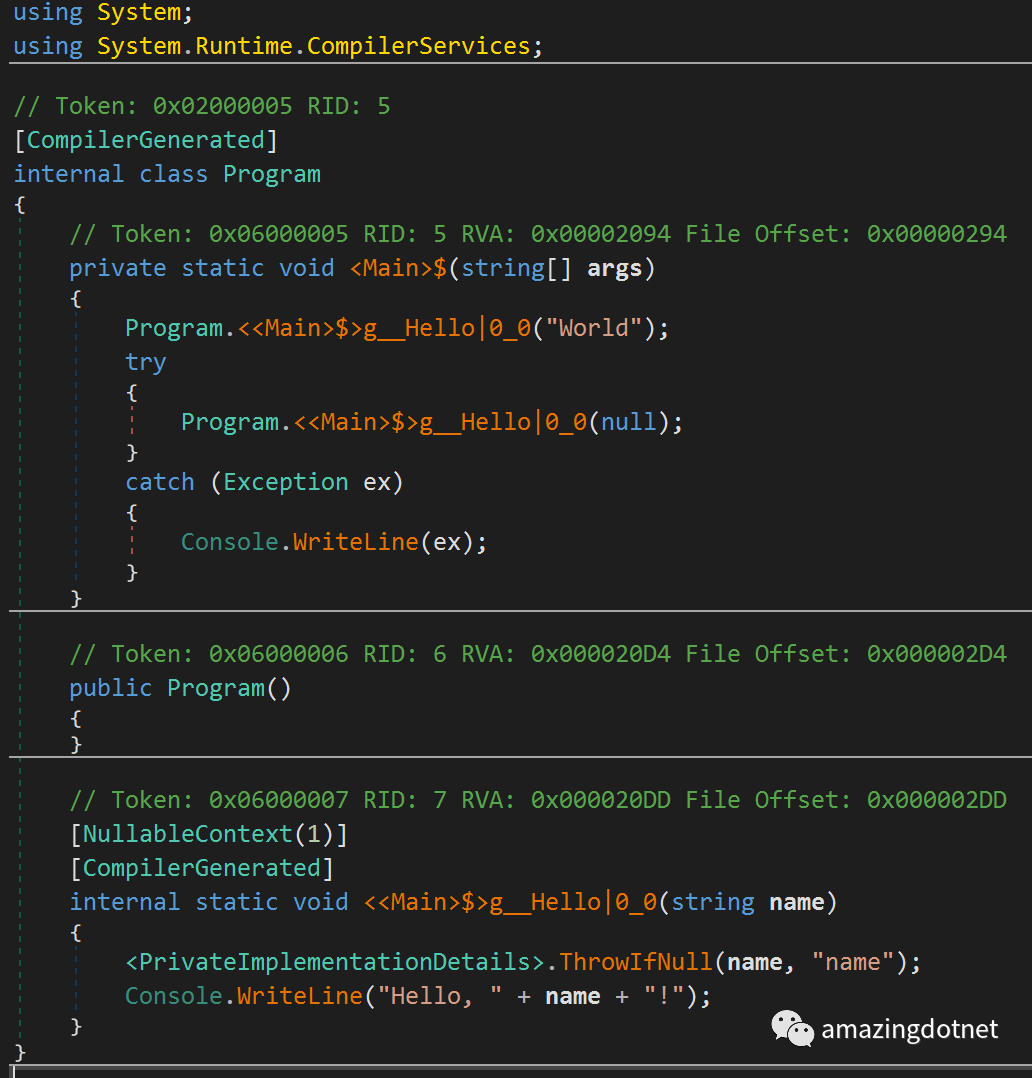Click the 'class' keyword
1032x1078 pixels.
point(173,174)
